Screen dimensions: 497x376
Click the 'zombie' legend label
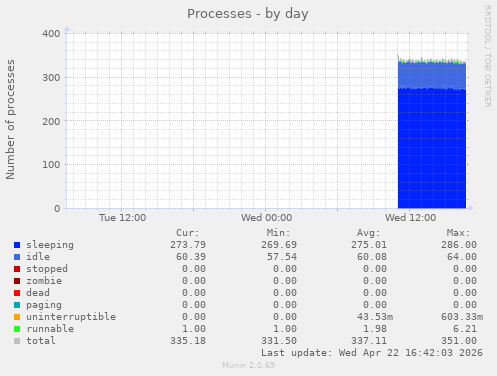click(x=44, y=281)
